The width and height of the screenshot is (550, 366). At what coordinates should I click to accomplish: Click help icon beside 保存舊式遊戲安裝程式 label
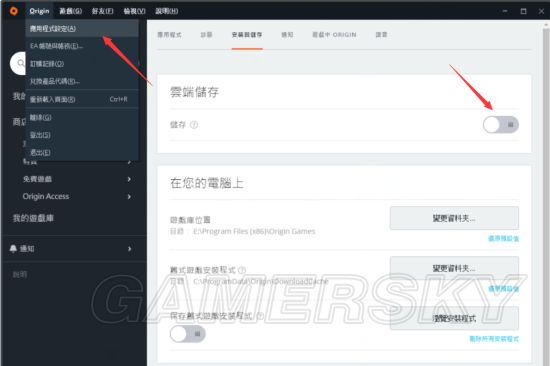click(260, 316)
